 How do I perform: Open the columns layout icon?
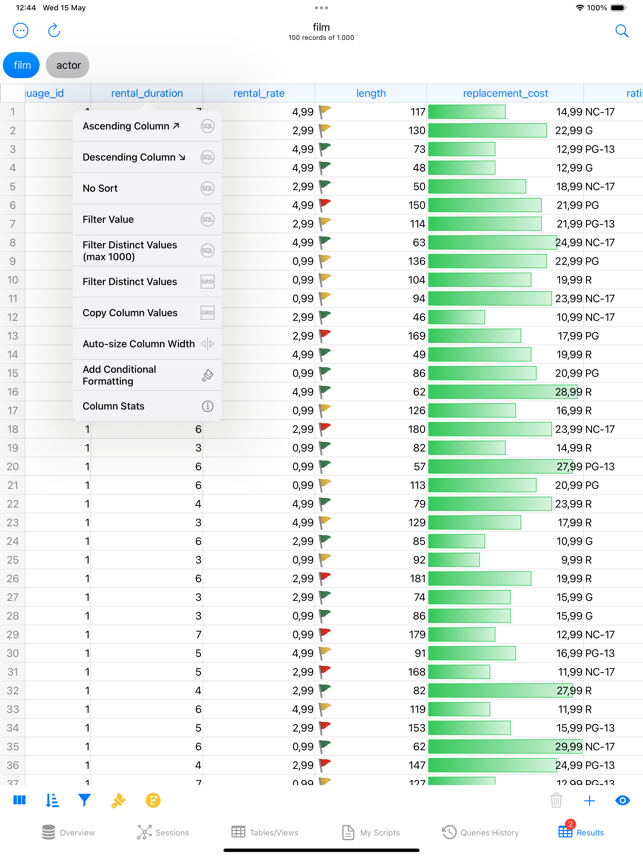[x=19, y=800]
